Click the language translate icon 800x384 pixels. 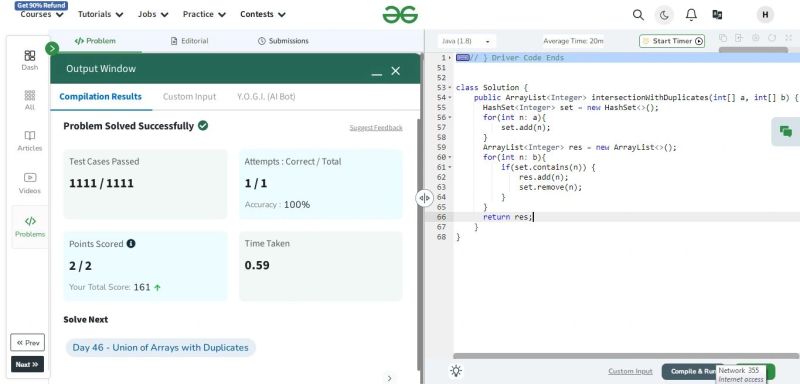717,15
